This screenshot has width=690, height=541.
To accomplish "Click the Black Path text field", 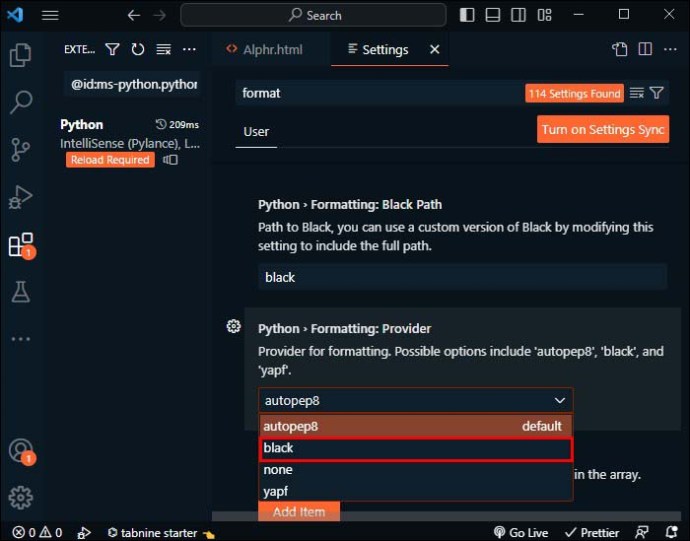I will tap(462, 277).
